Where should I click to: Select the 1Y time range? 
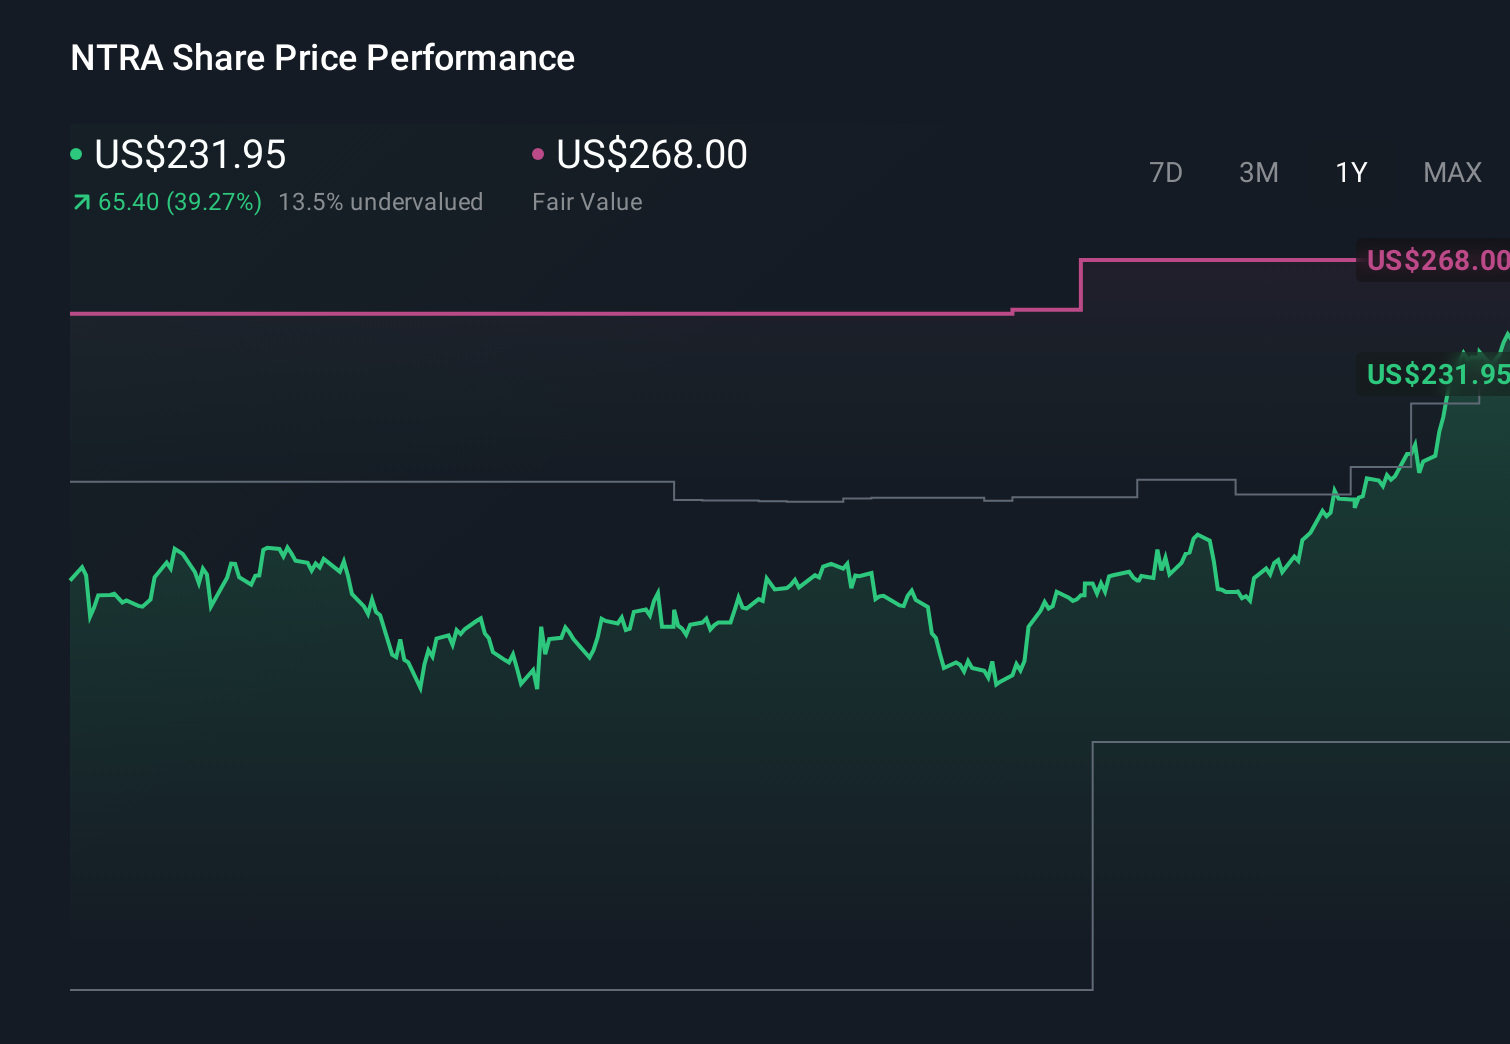1350,172
